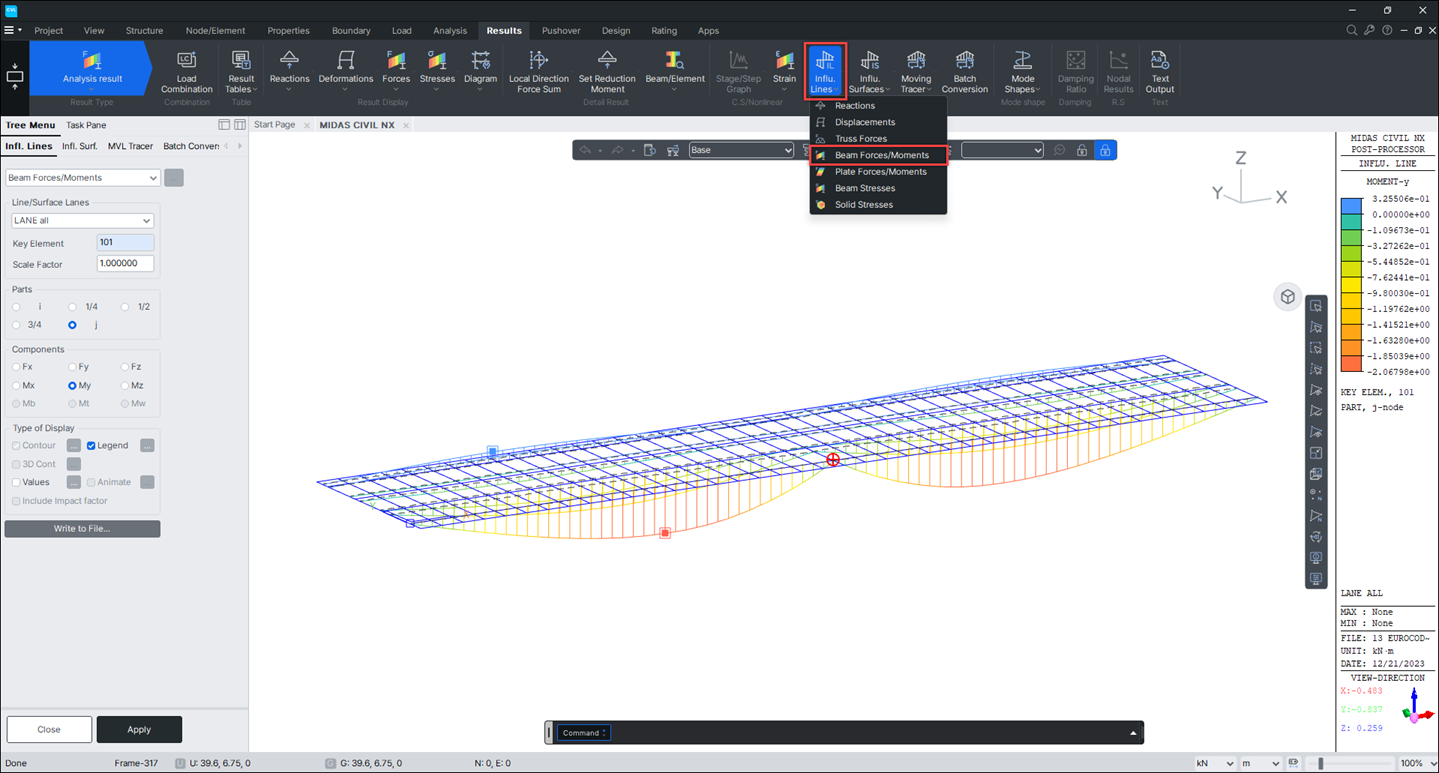Click the Apply button
Screen dimensions: 1439x773
[139, 729]
